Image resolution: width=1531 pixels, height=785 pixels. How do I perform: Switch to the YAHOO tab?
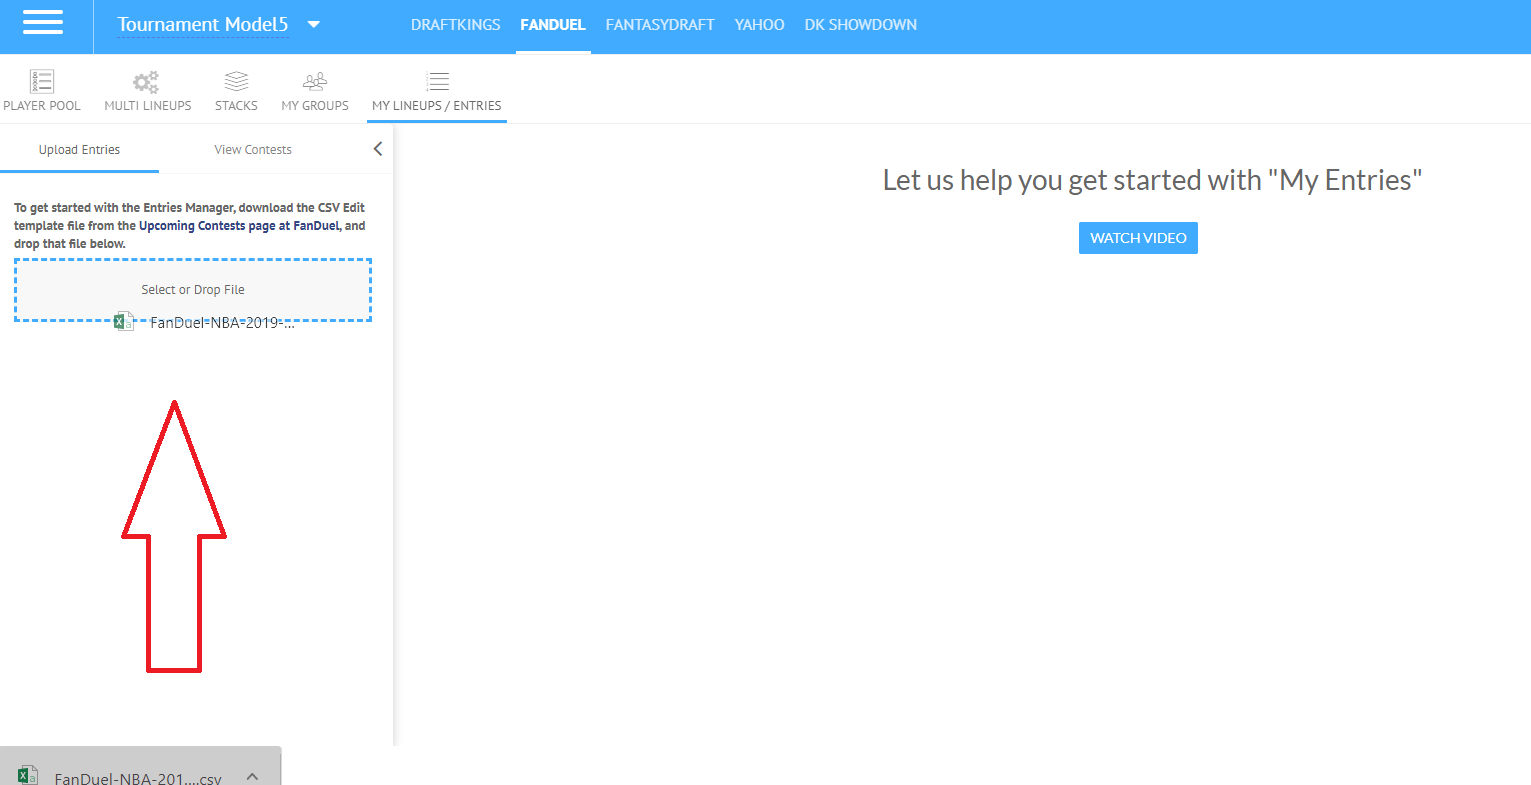coord(759,24)
